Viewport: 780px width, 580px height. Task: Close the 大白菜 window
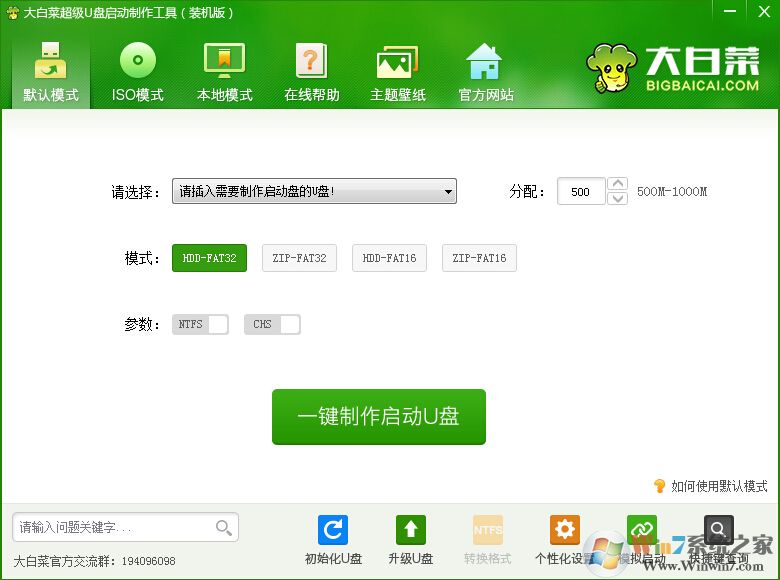(764, 11)
